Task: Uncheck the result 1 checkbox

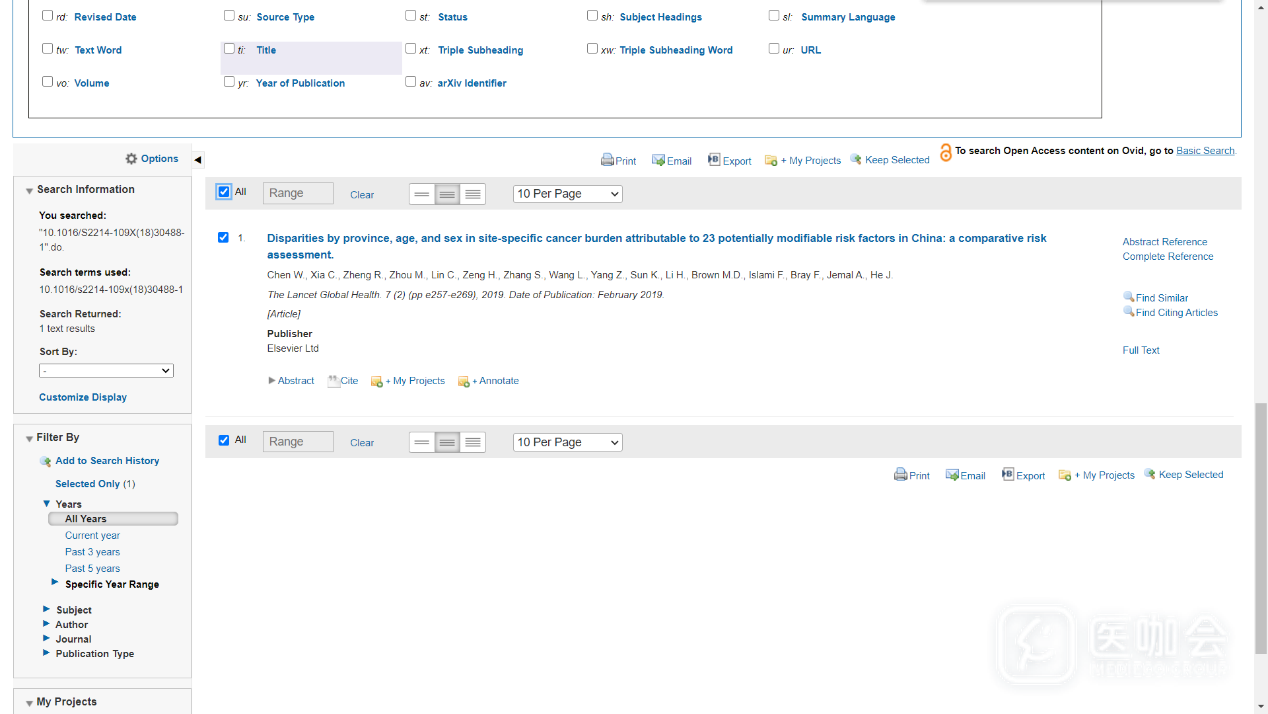Action: (223, 238)
